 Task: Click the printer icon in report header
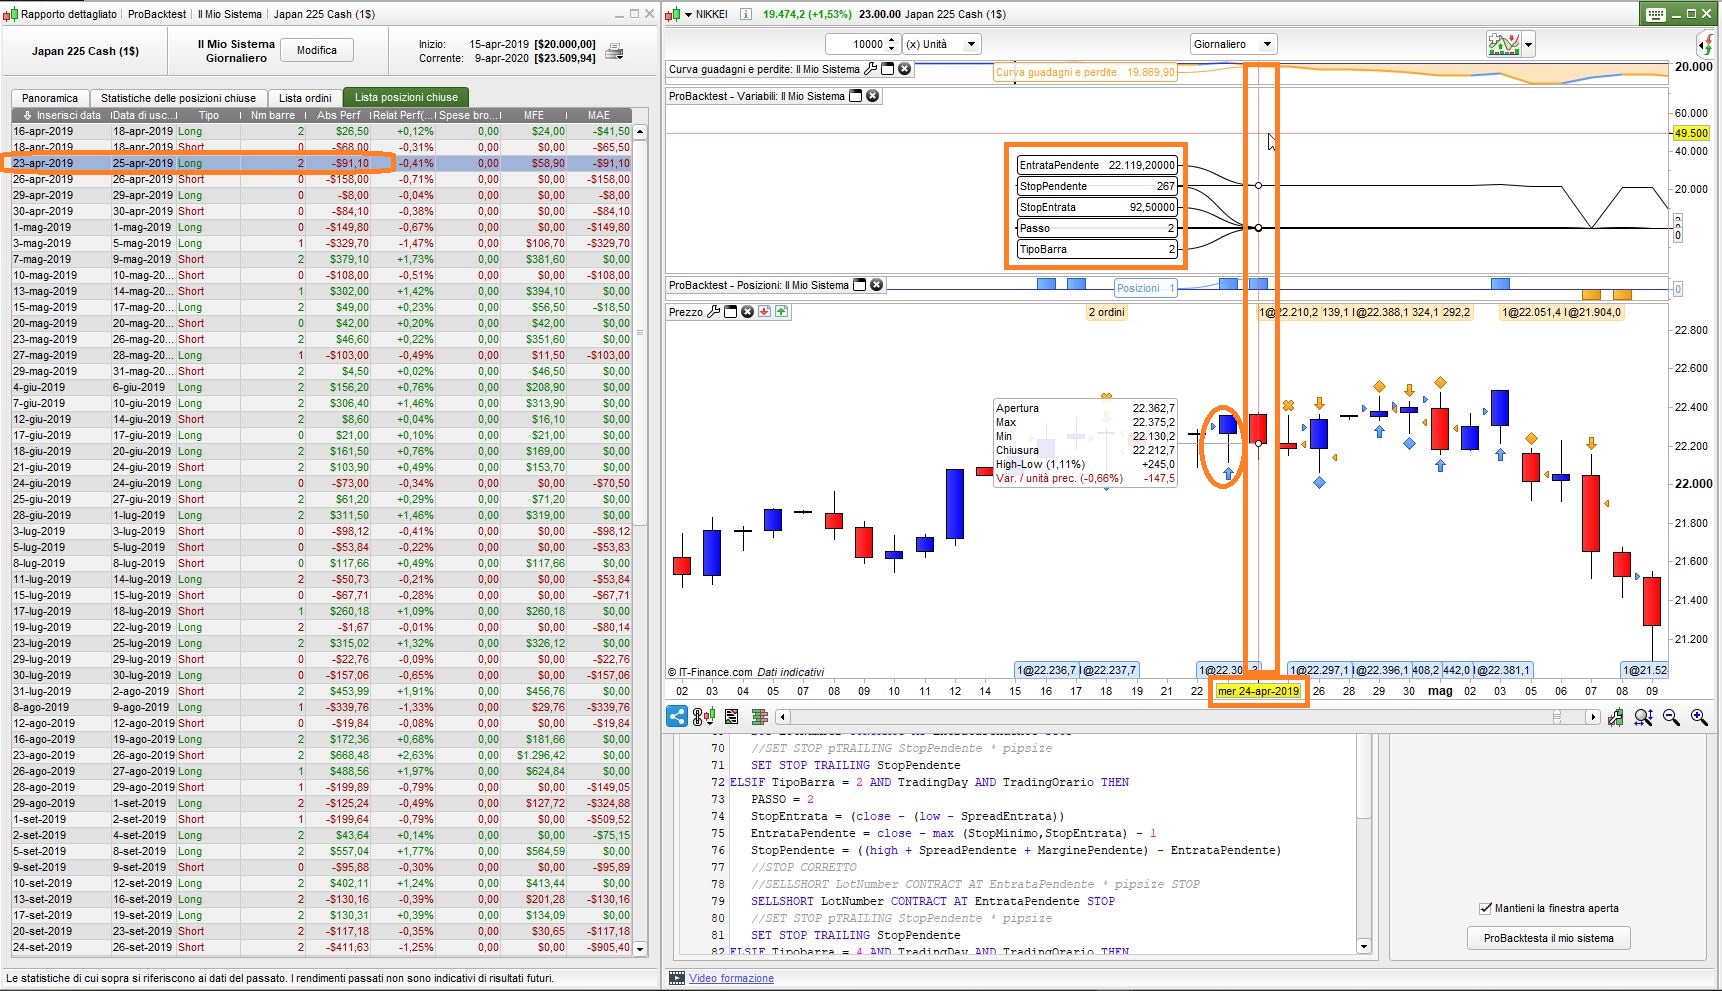(614, 51)
